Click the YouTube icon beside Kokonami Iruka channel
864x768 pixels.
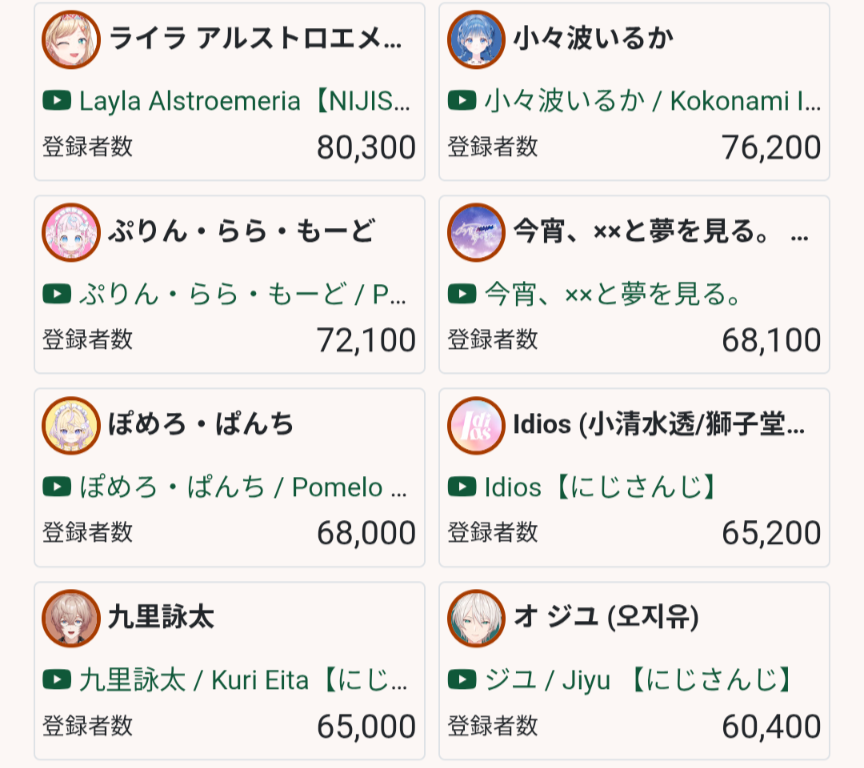462,101
